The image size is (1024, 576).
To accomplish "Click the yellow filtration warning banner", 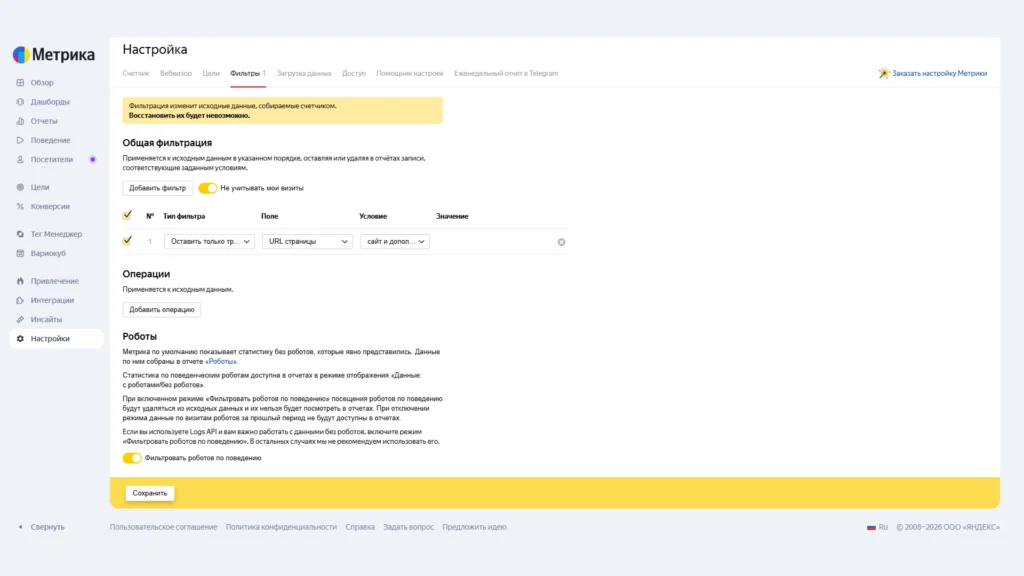I will [x=282, y=110].
